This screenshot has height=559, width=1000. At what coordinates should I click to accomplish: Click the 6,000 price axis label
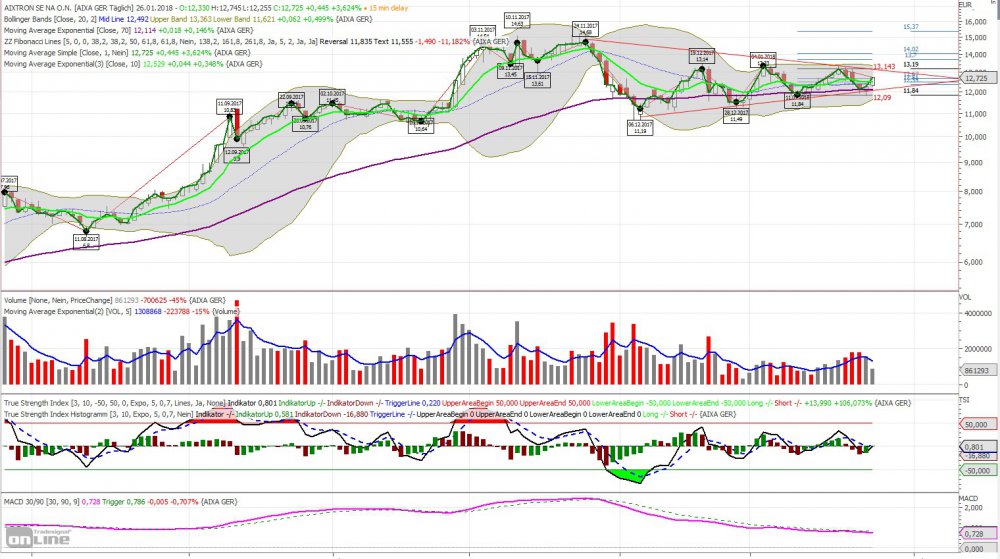[x=974, y=262]
